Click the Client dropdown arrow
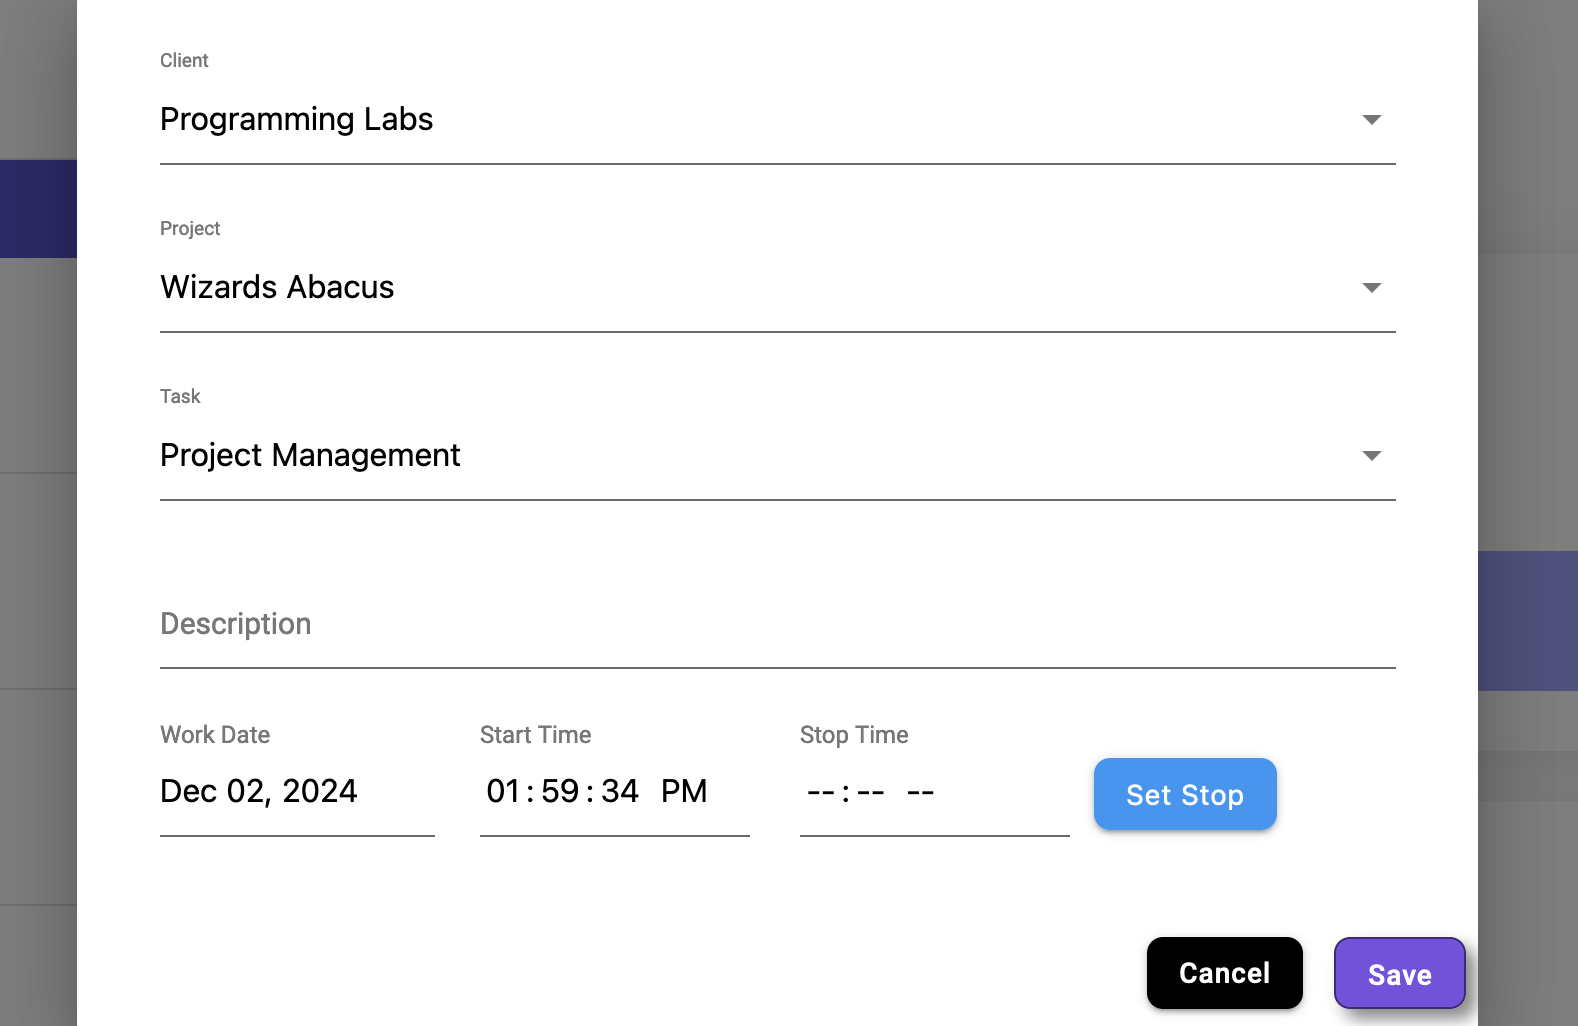 (x=1371, y=120)
